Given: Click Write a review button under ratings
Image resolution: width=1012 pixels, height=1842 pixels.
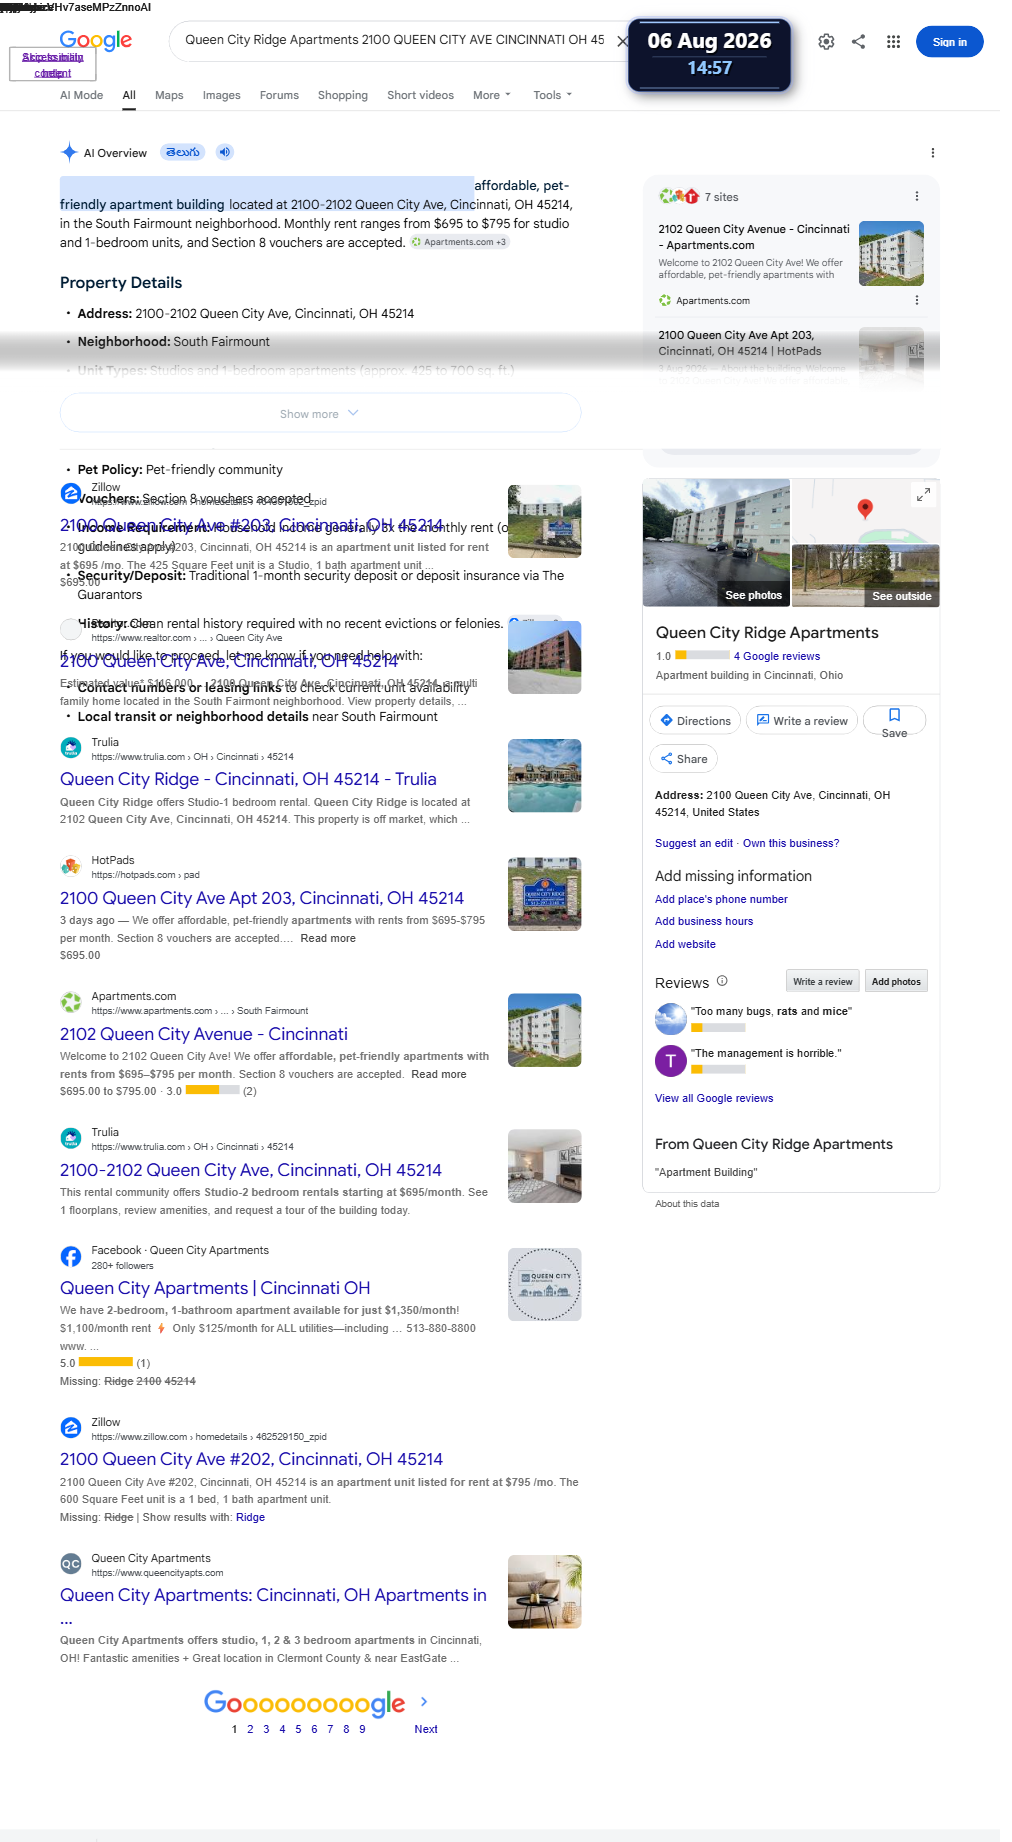Looking at the screenshot, I should pos(802,721).
